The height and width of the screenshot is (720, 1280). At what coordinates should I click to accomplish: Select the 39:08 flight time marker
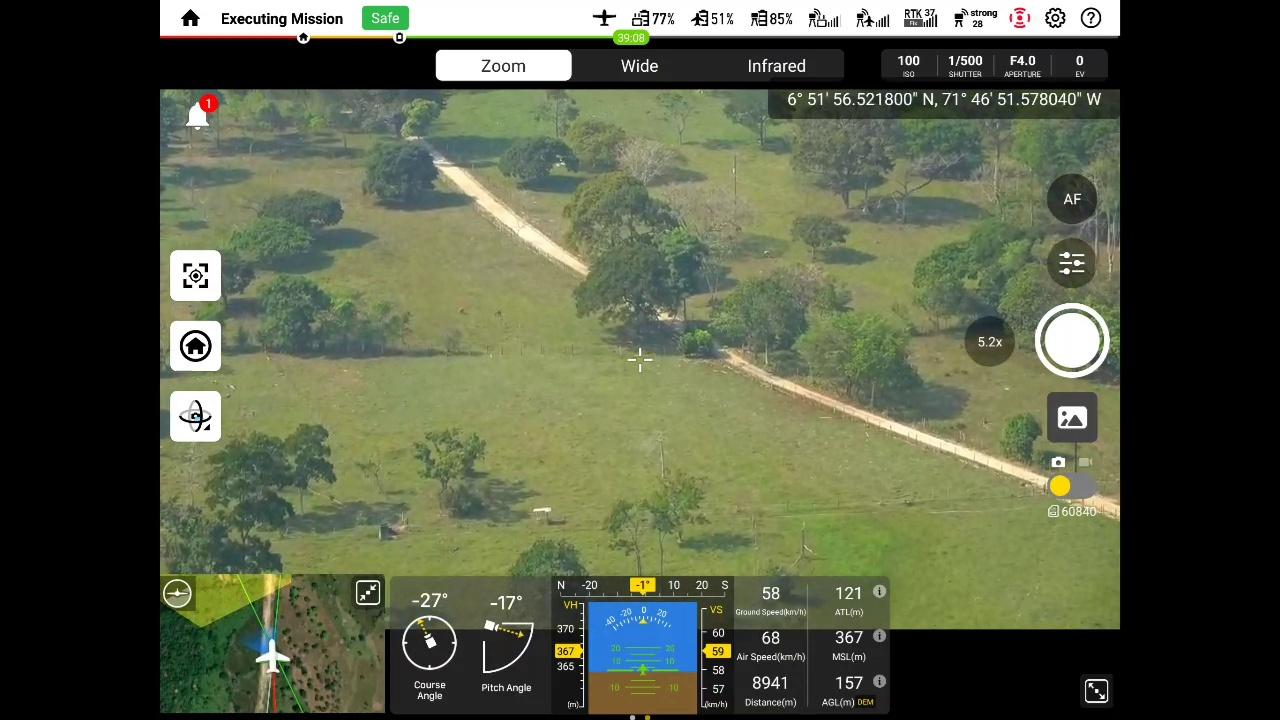(x=631, y=38)
